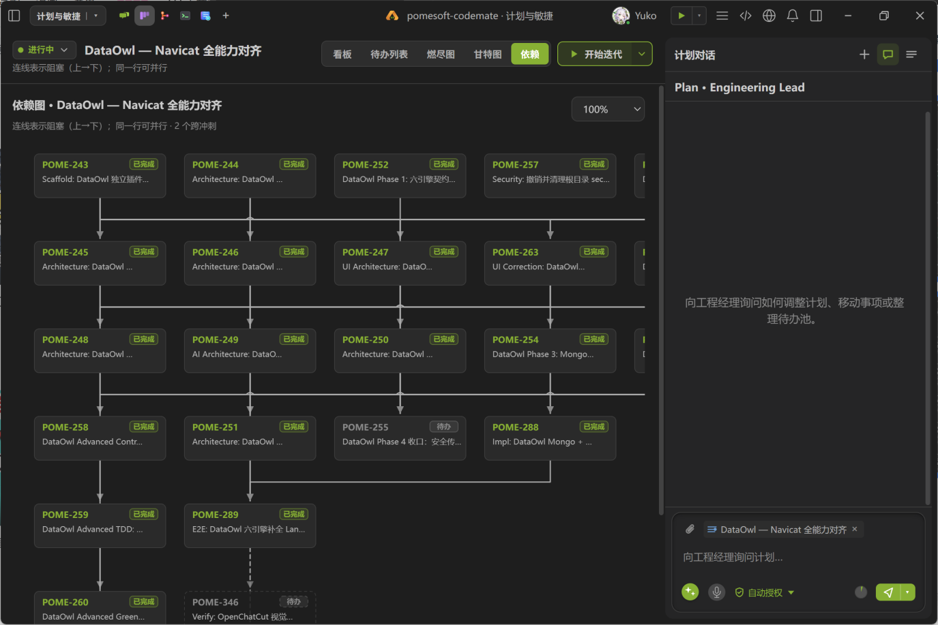
Task: Open the POME-244 Architecture card
Action: click(x=250, y=176)
